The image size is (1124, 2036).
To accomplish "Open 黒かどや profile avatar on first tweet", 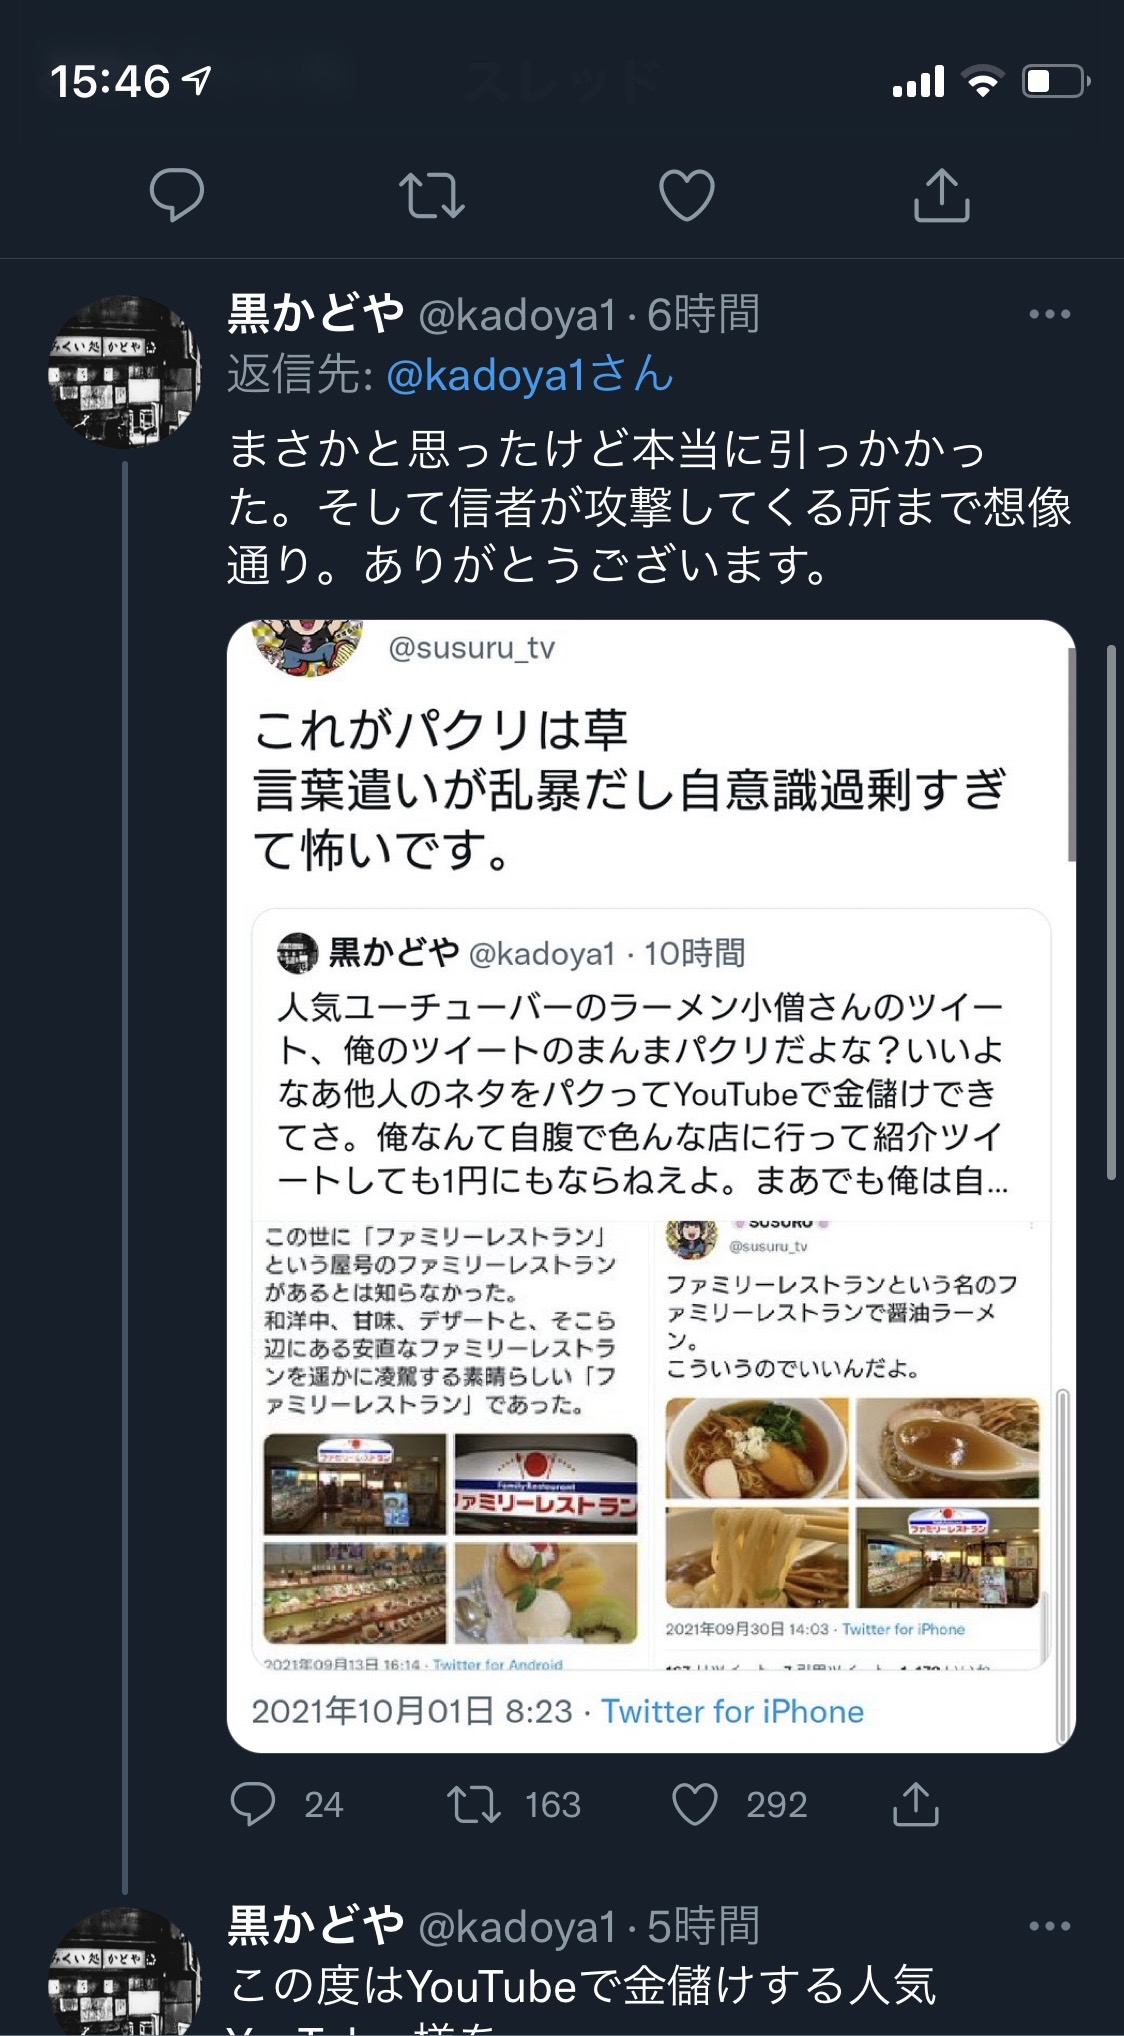I will point(124,371).
